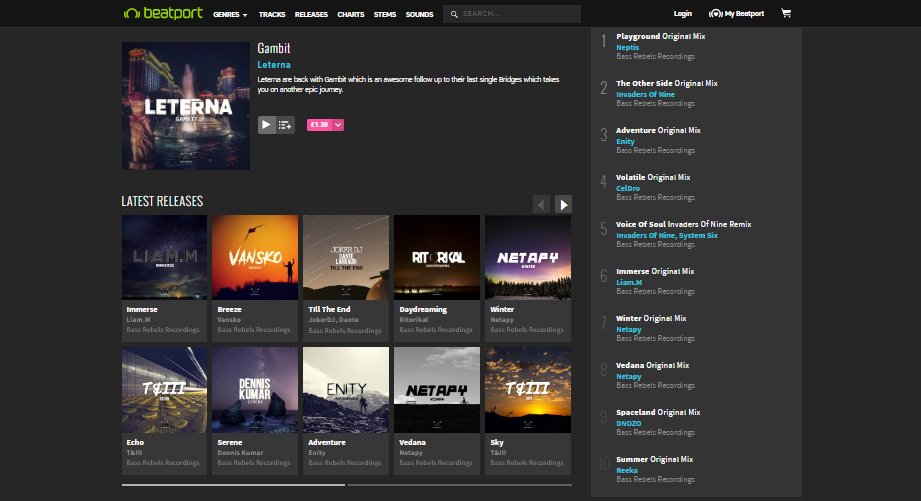Open artist Neptis in chart
The height and width of the screenshot is (501, 921).
click(x=627, y=48)
